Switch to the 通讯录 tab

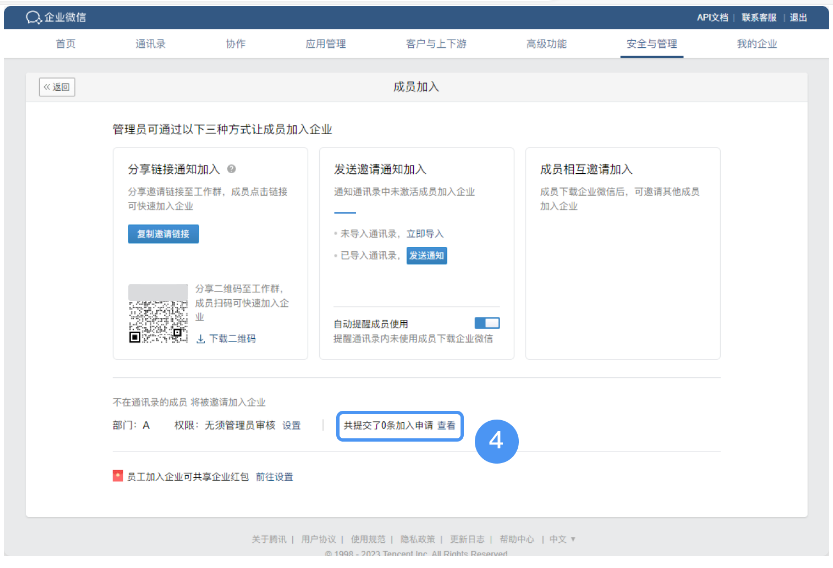click(x=150, y=44)
